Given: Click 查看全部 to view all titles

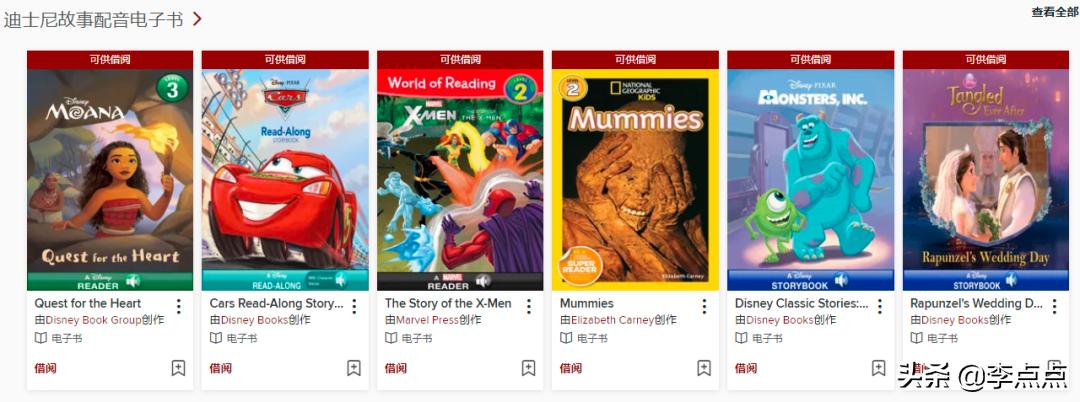Looking at the screenshot, I should 1055,12.
